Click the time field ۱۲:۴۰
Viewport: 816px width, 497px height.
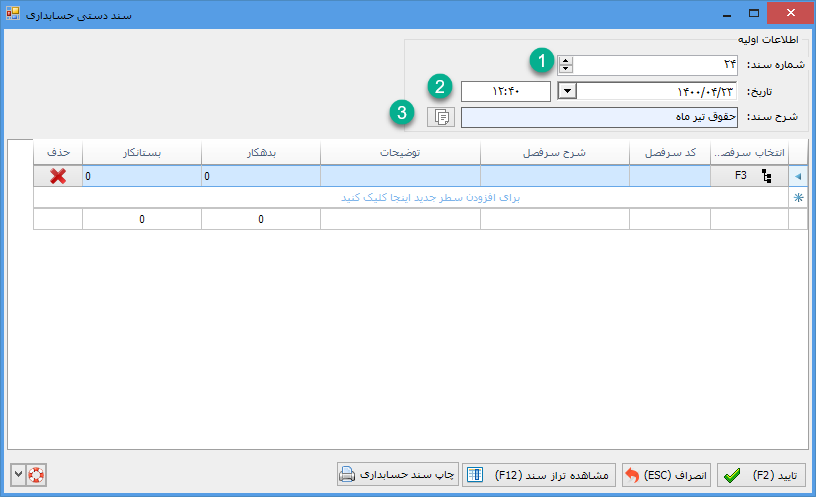pyautogui.click(x=505, y=92)
